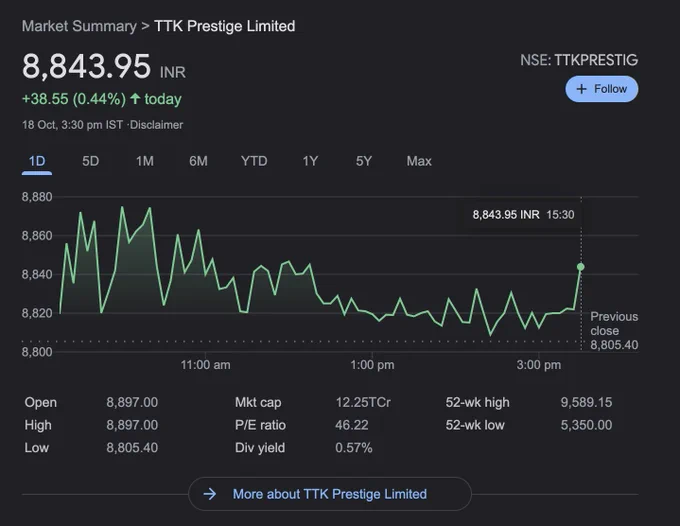The height and width of the screenshot is (526, 680).
Task: Click the large 8,843.95 price value
Action: (x=86, y=66)
